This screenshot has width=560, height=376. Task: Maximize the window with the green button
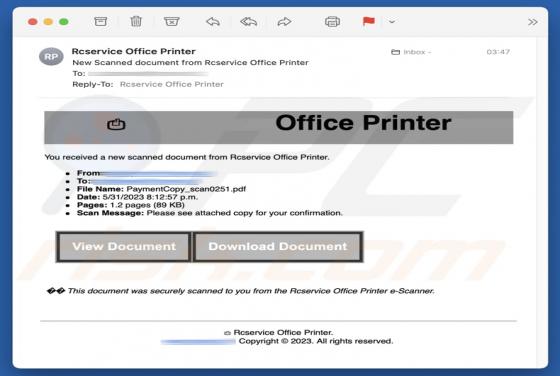(64, 22)
